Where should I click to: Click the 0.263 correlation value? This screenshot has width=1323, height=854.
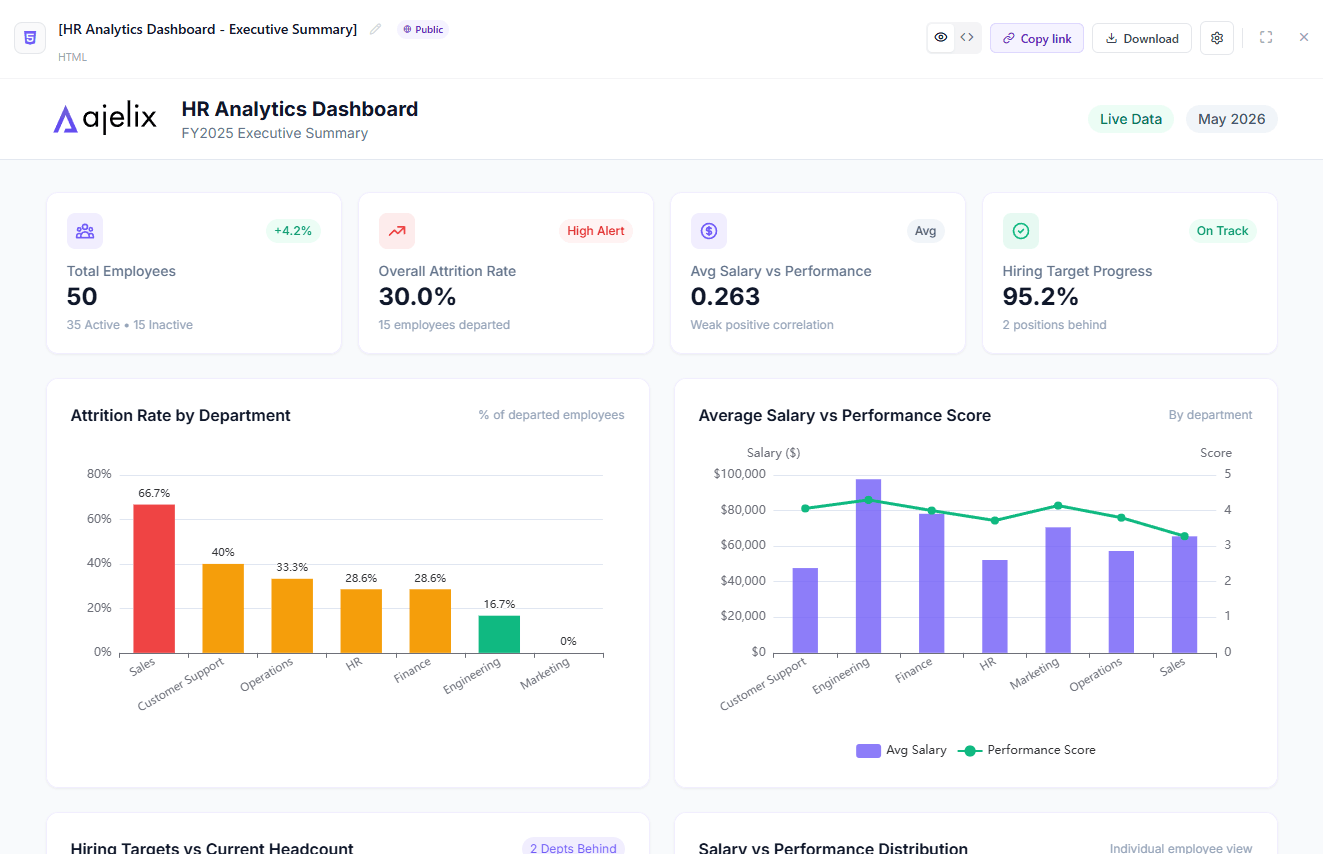726,297
